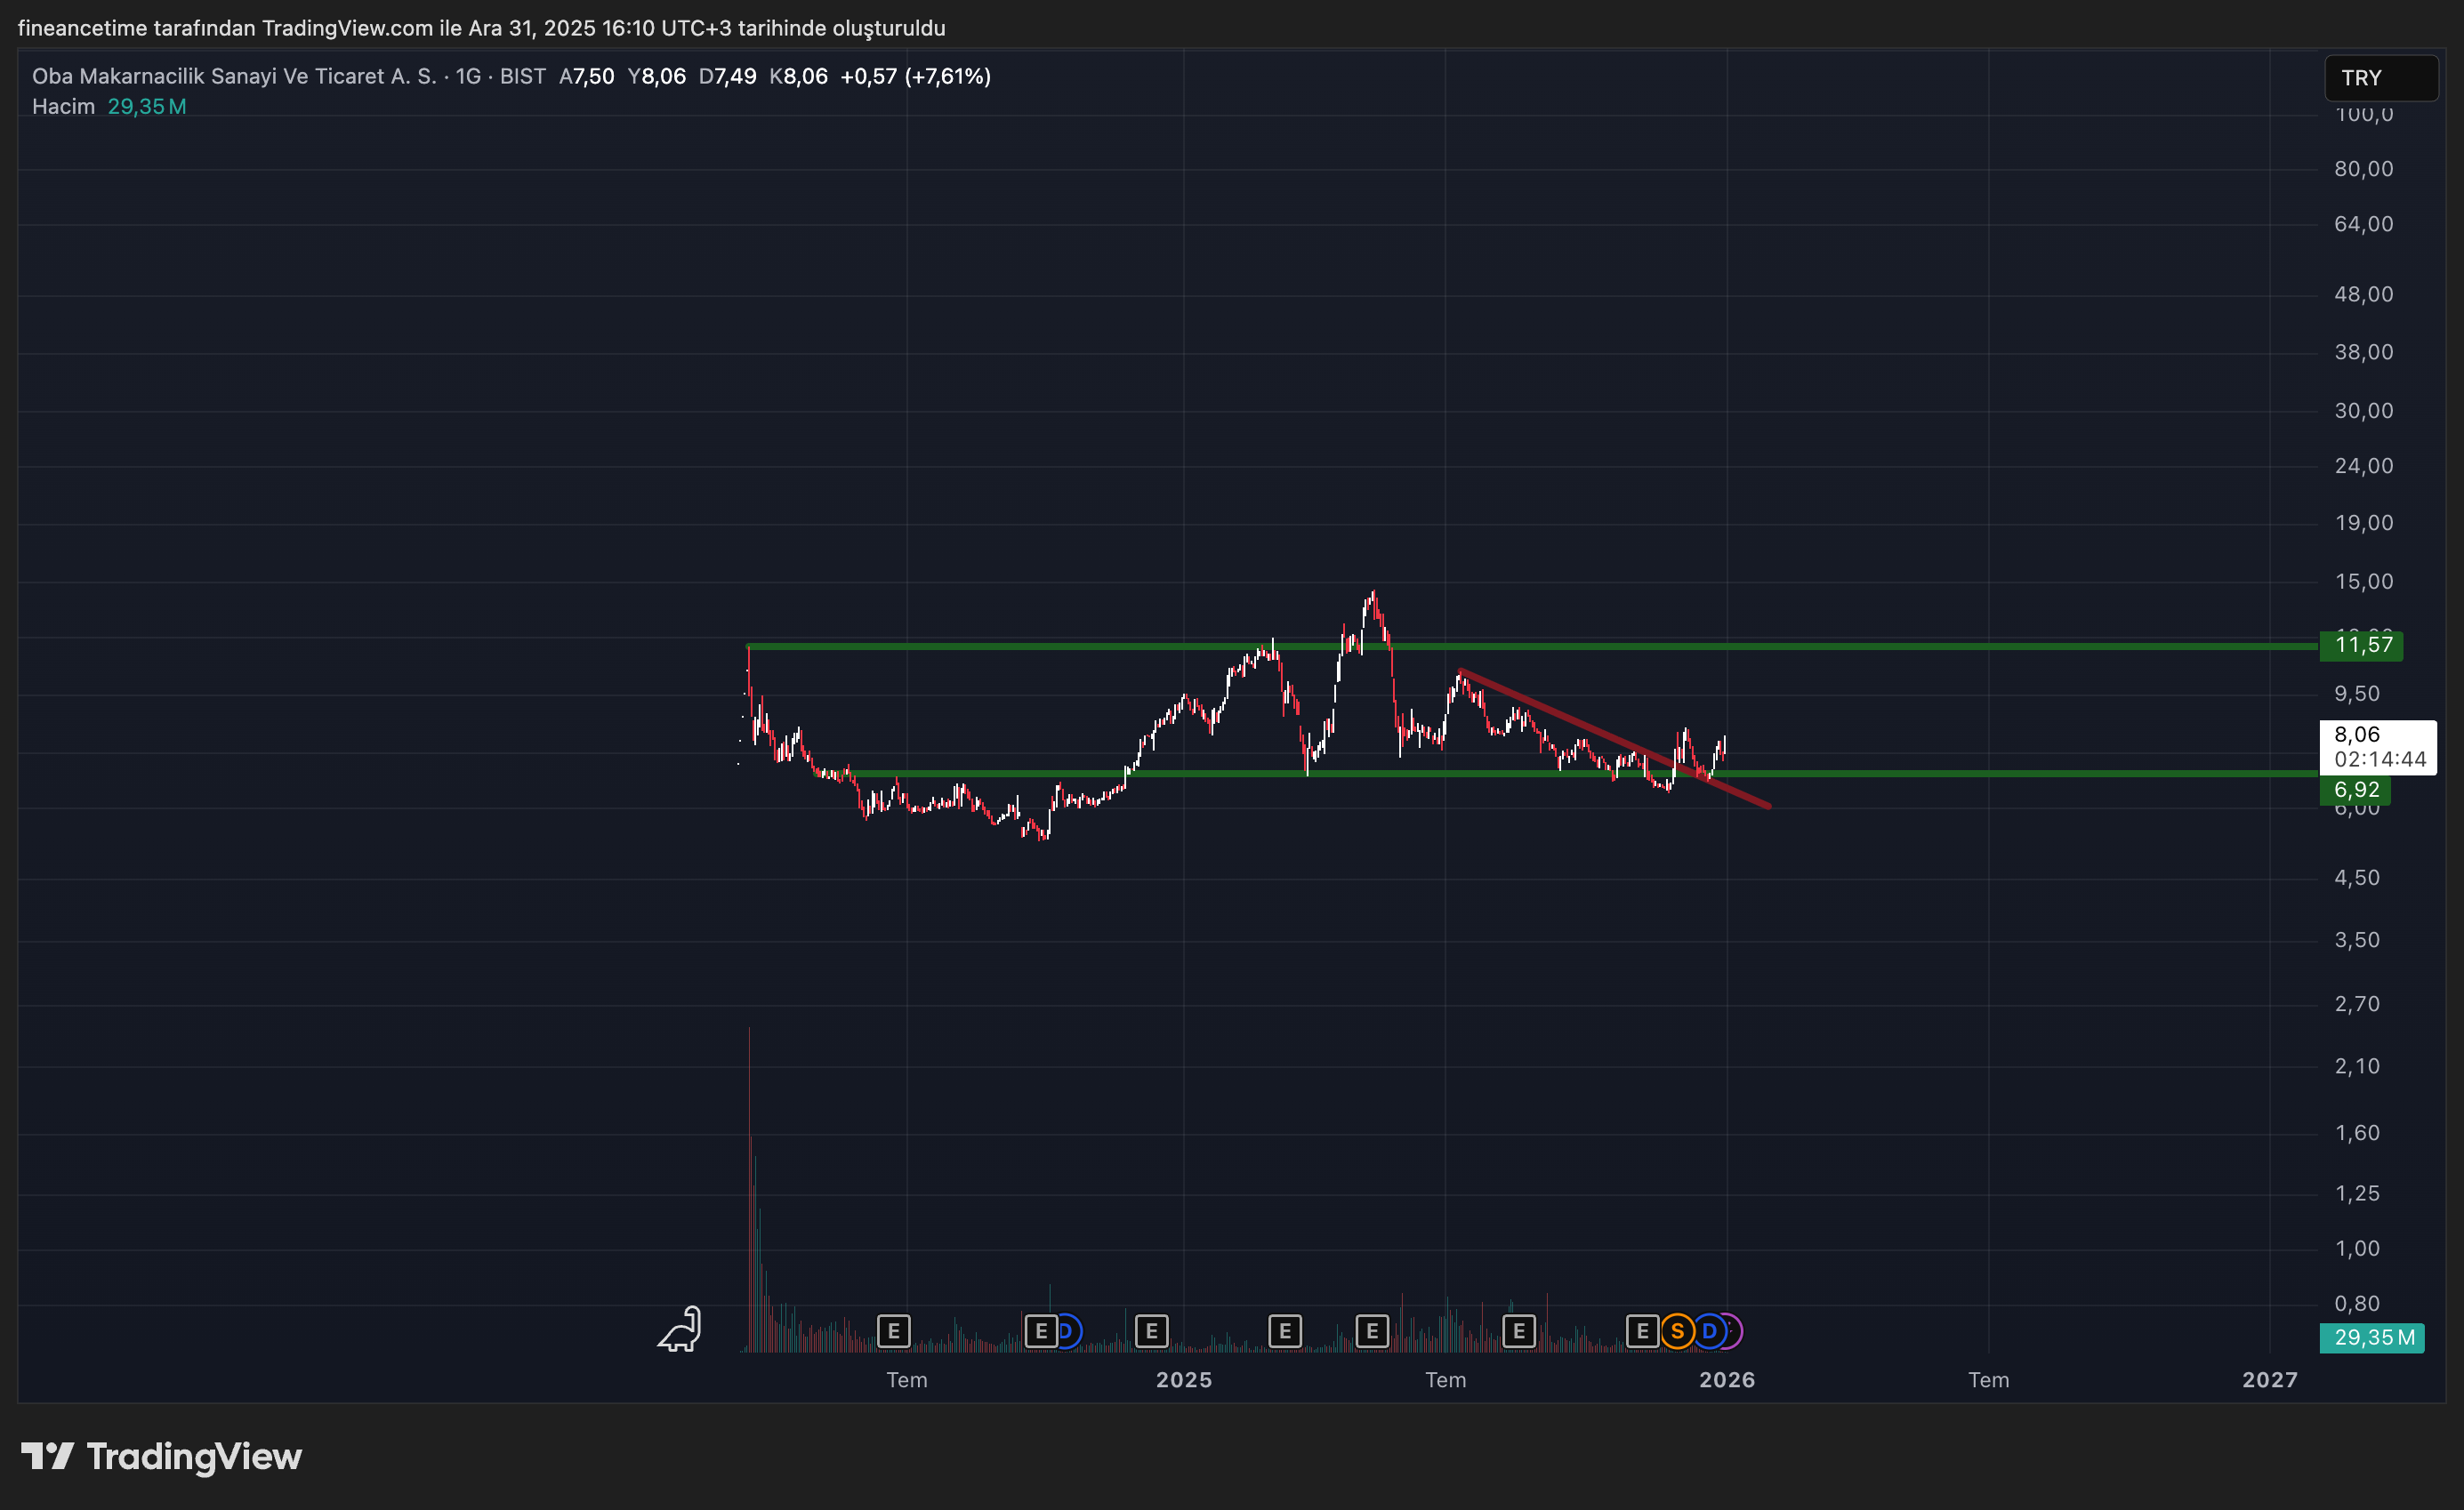Click the 29,35M volume axis label
The width and height of the screenshot is (2464, 1510).
click(x=2372, y=1337)
